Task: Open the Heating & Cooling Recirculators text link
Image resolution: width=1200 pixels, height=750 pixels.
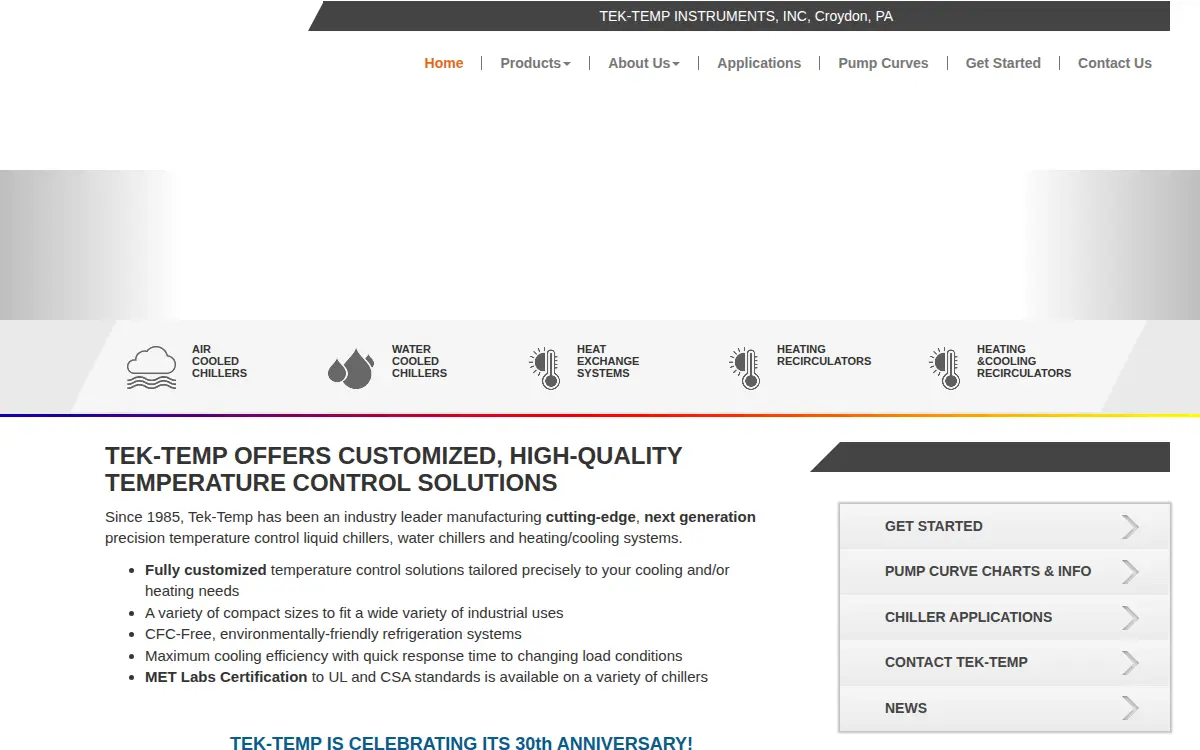Action: pos(1024,361)
